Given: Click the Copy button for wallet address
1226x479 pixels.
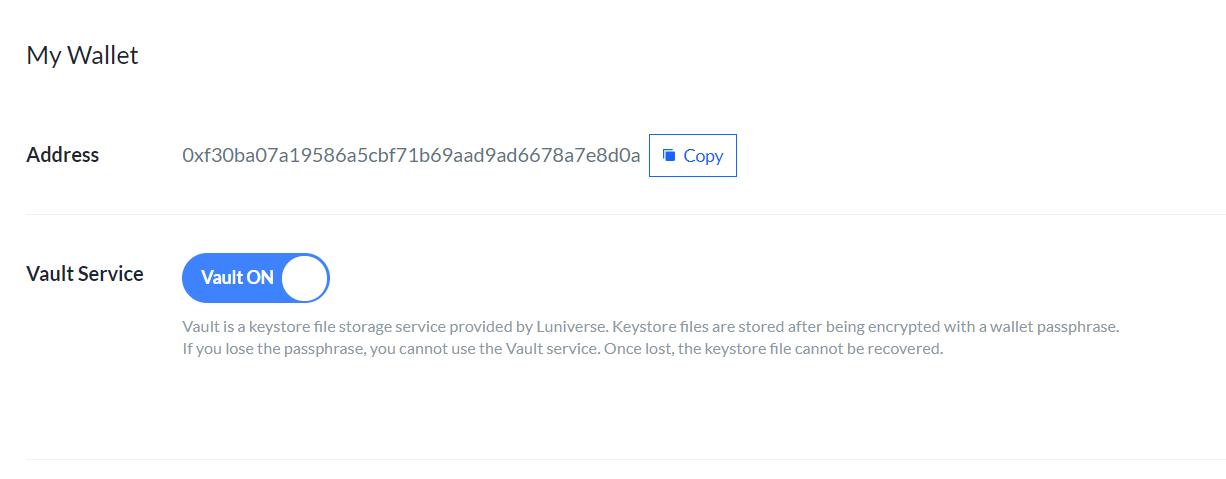Looking at the screenshot, I should coord(693,155).
